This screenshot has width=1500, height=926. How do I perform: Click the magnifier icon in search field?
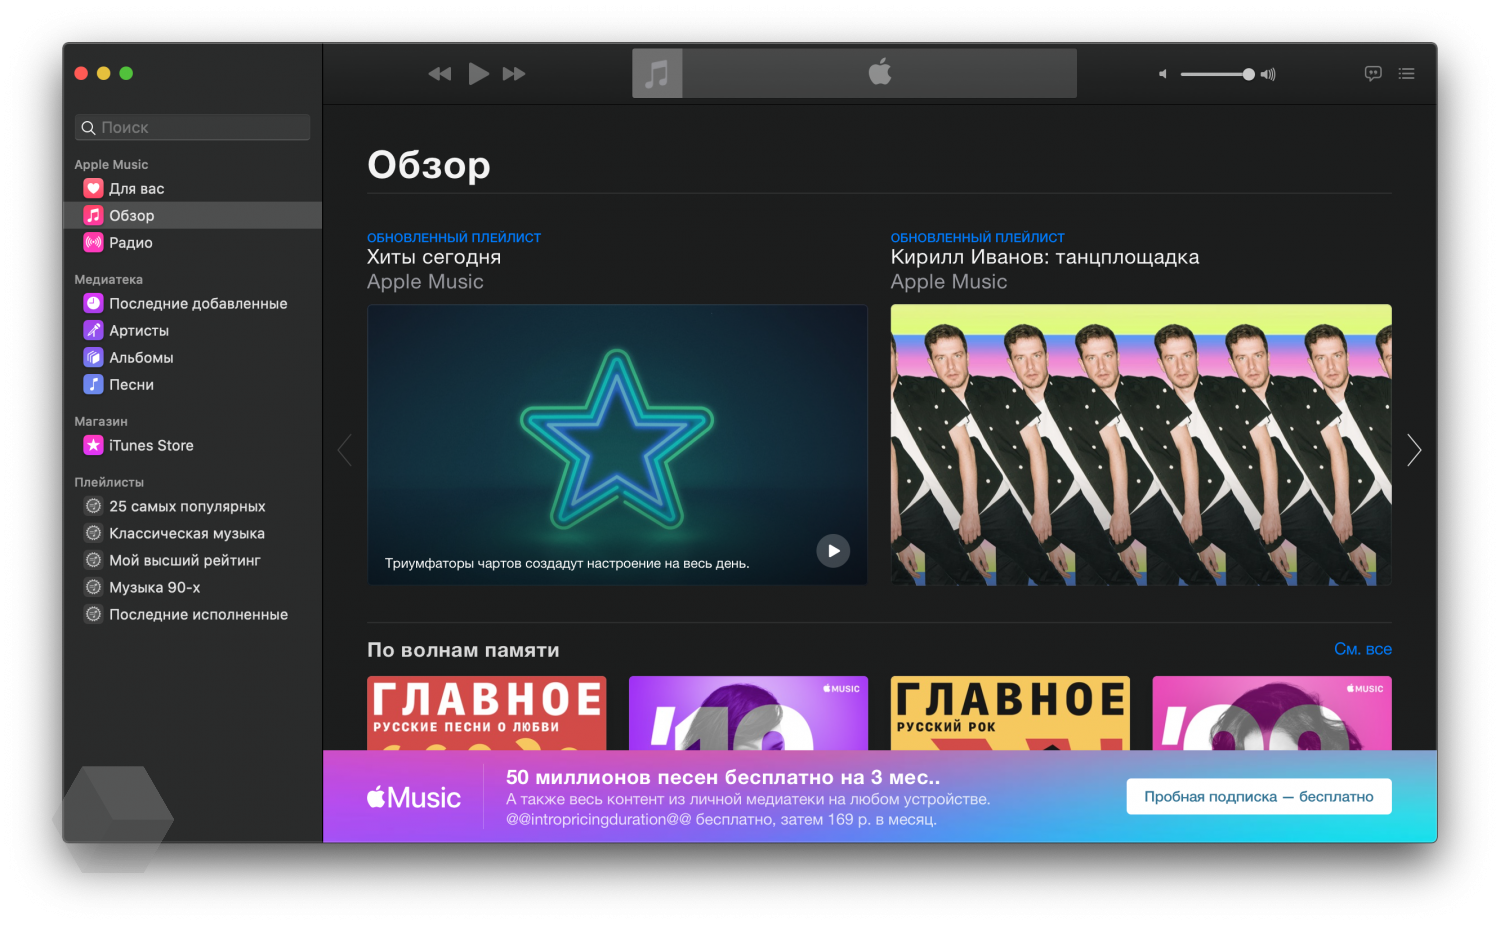coord(89,128)
